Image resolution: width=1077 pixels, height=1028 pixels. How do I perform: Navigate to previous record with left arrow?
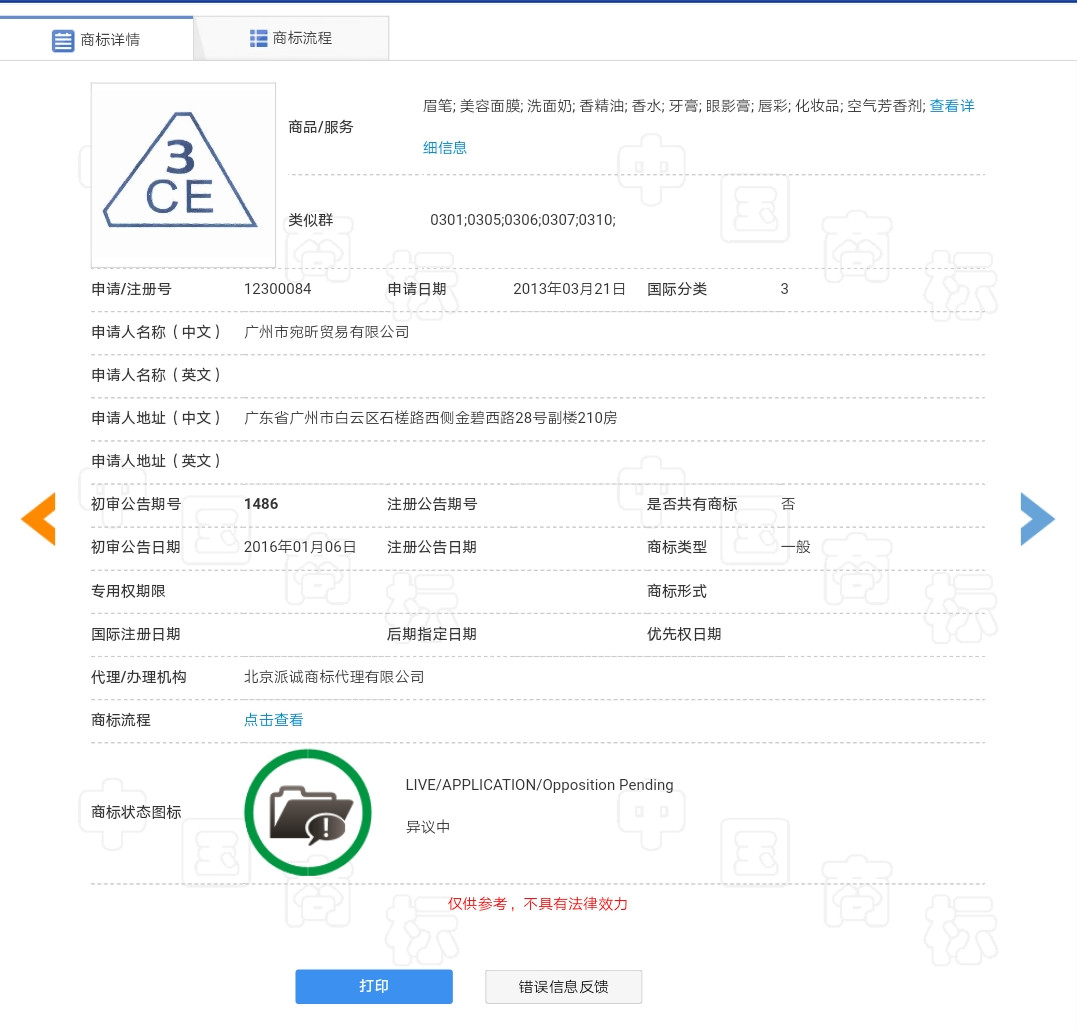pos(38,519)
